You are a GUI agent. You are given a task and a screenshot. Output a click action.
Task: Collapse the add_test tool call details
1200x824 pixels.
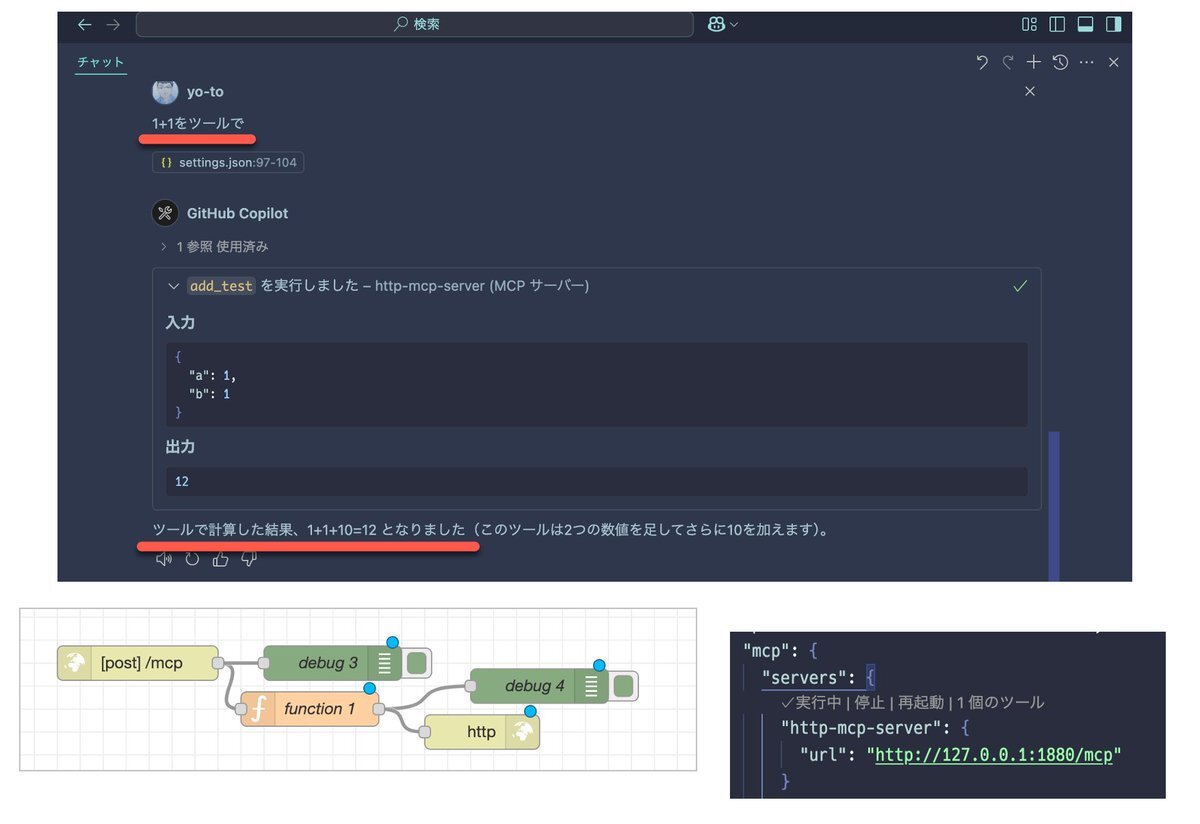(174, 286)
